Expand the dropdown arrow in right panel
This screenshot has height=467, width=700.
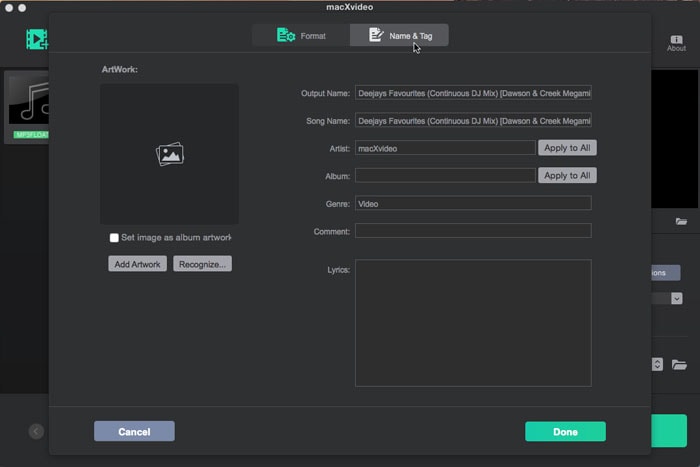(677, 298)
